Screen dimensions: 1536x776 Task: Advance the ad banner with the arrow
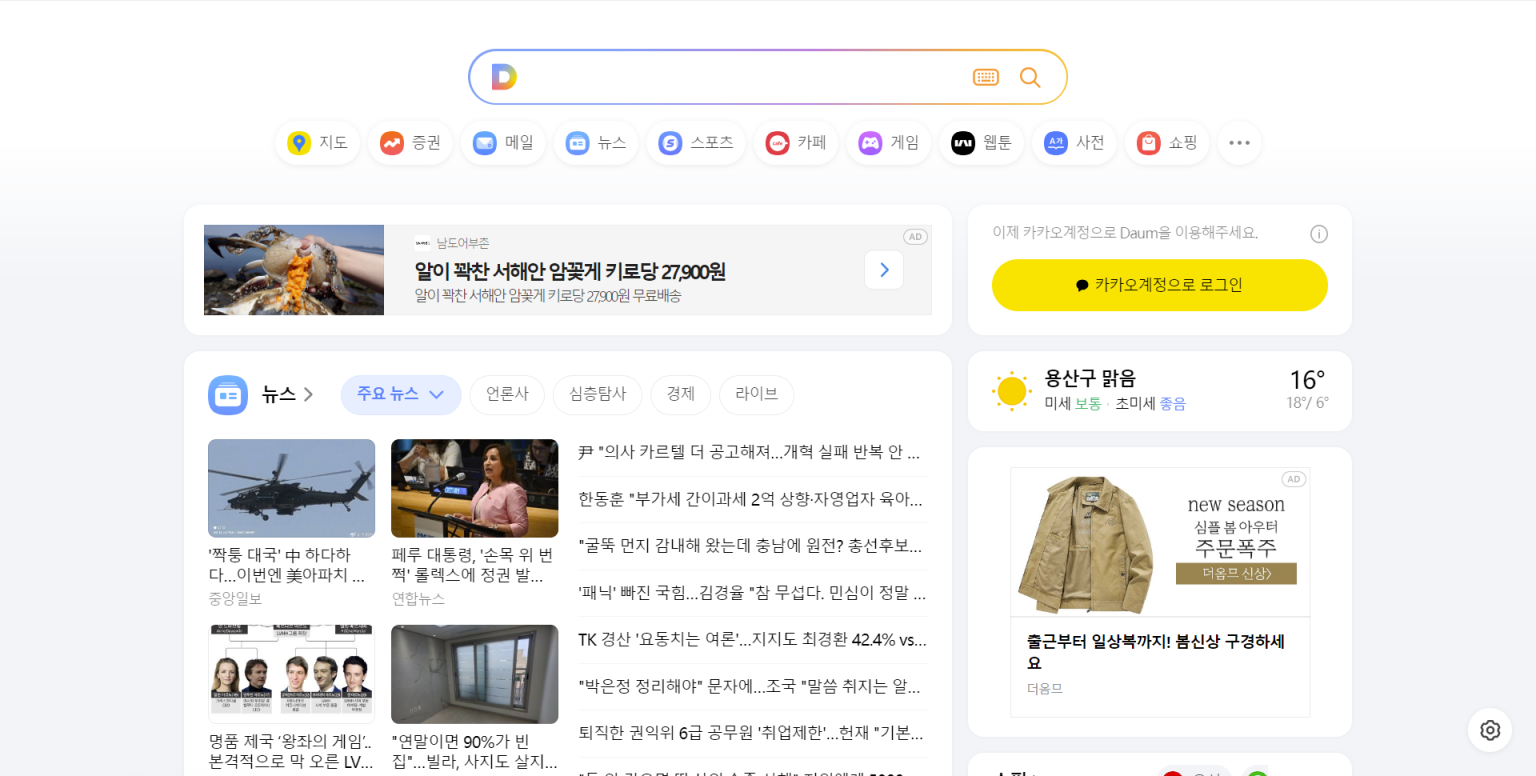click(x=883, y=269)
